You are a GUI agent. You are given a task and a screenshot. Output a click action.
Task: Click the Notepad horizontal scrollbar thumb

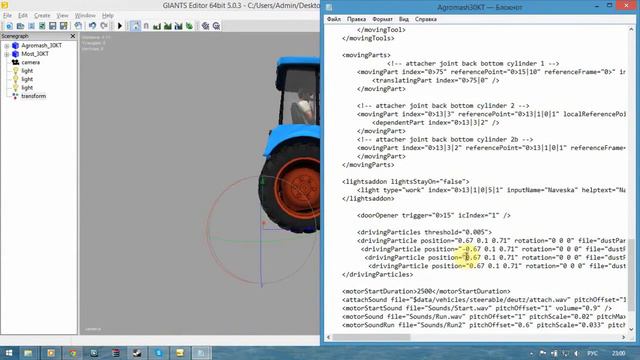click(x=371, y=337)
